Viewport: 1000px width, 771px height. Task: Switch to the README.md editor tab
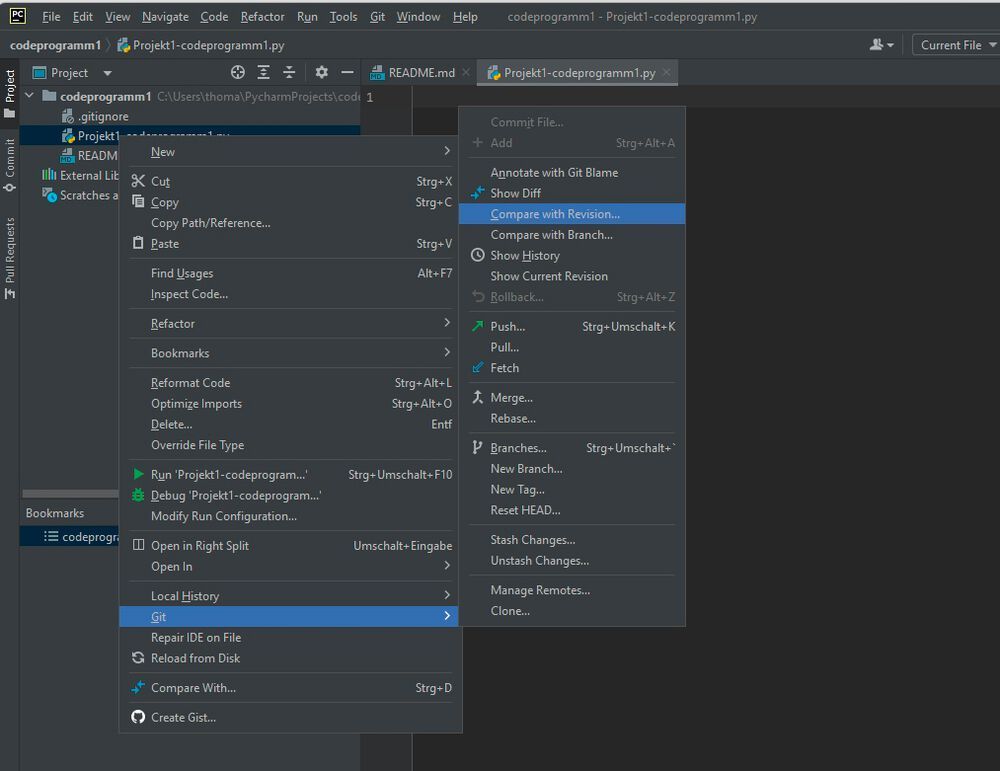pos(418,72)
